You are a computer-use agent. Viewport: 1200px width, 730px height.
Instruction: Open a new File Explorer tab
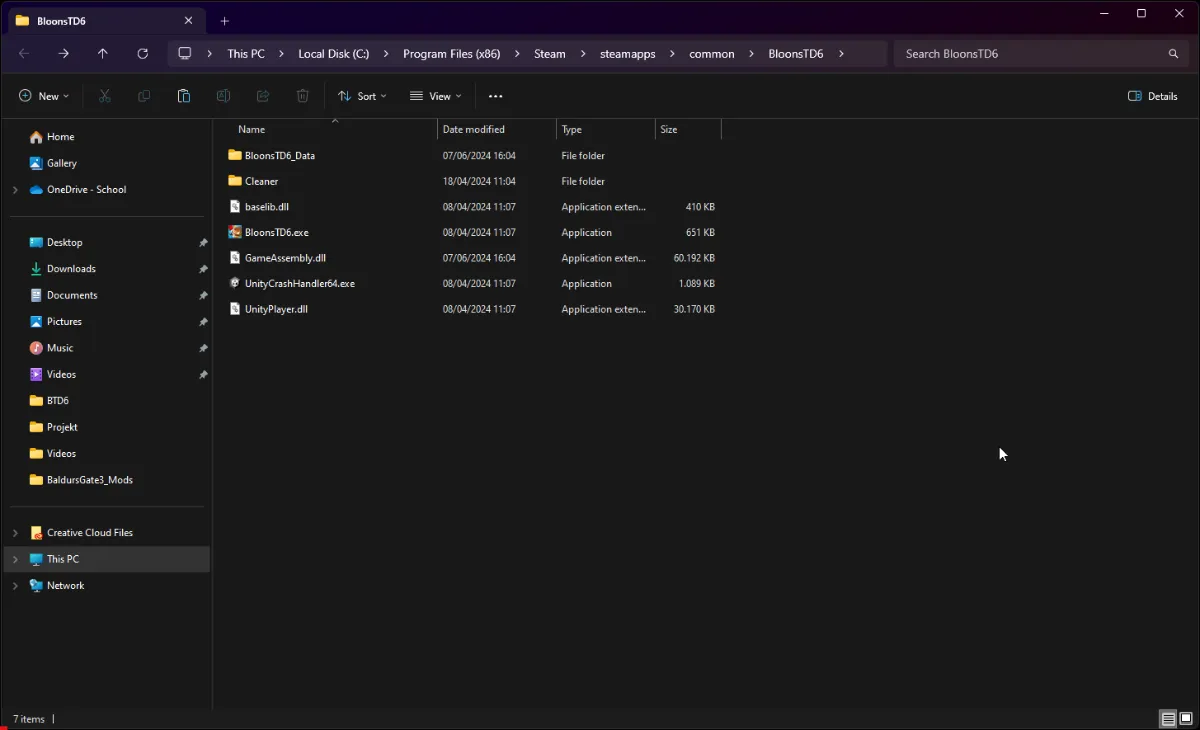(x=224, y=19)
